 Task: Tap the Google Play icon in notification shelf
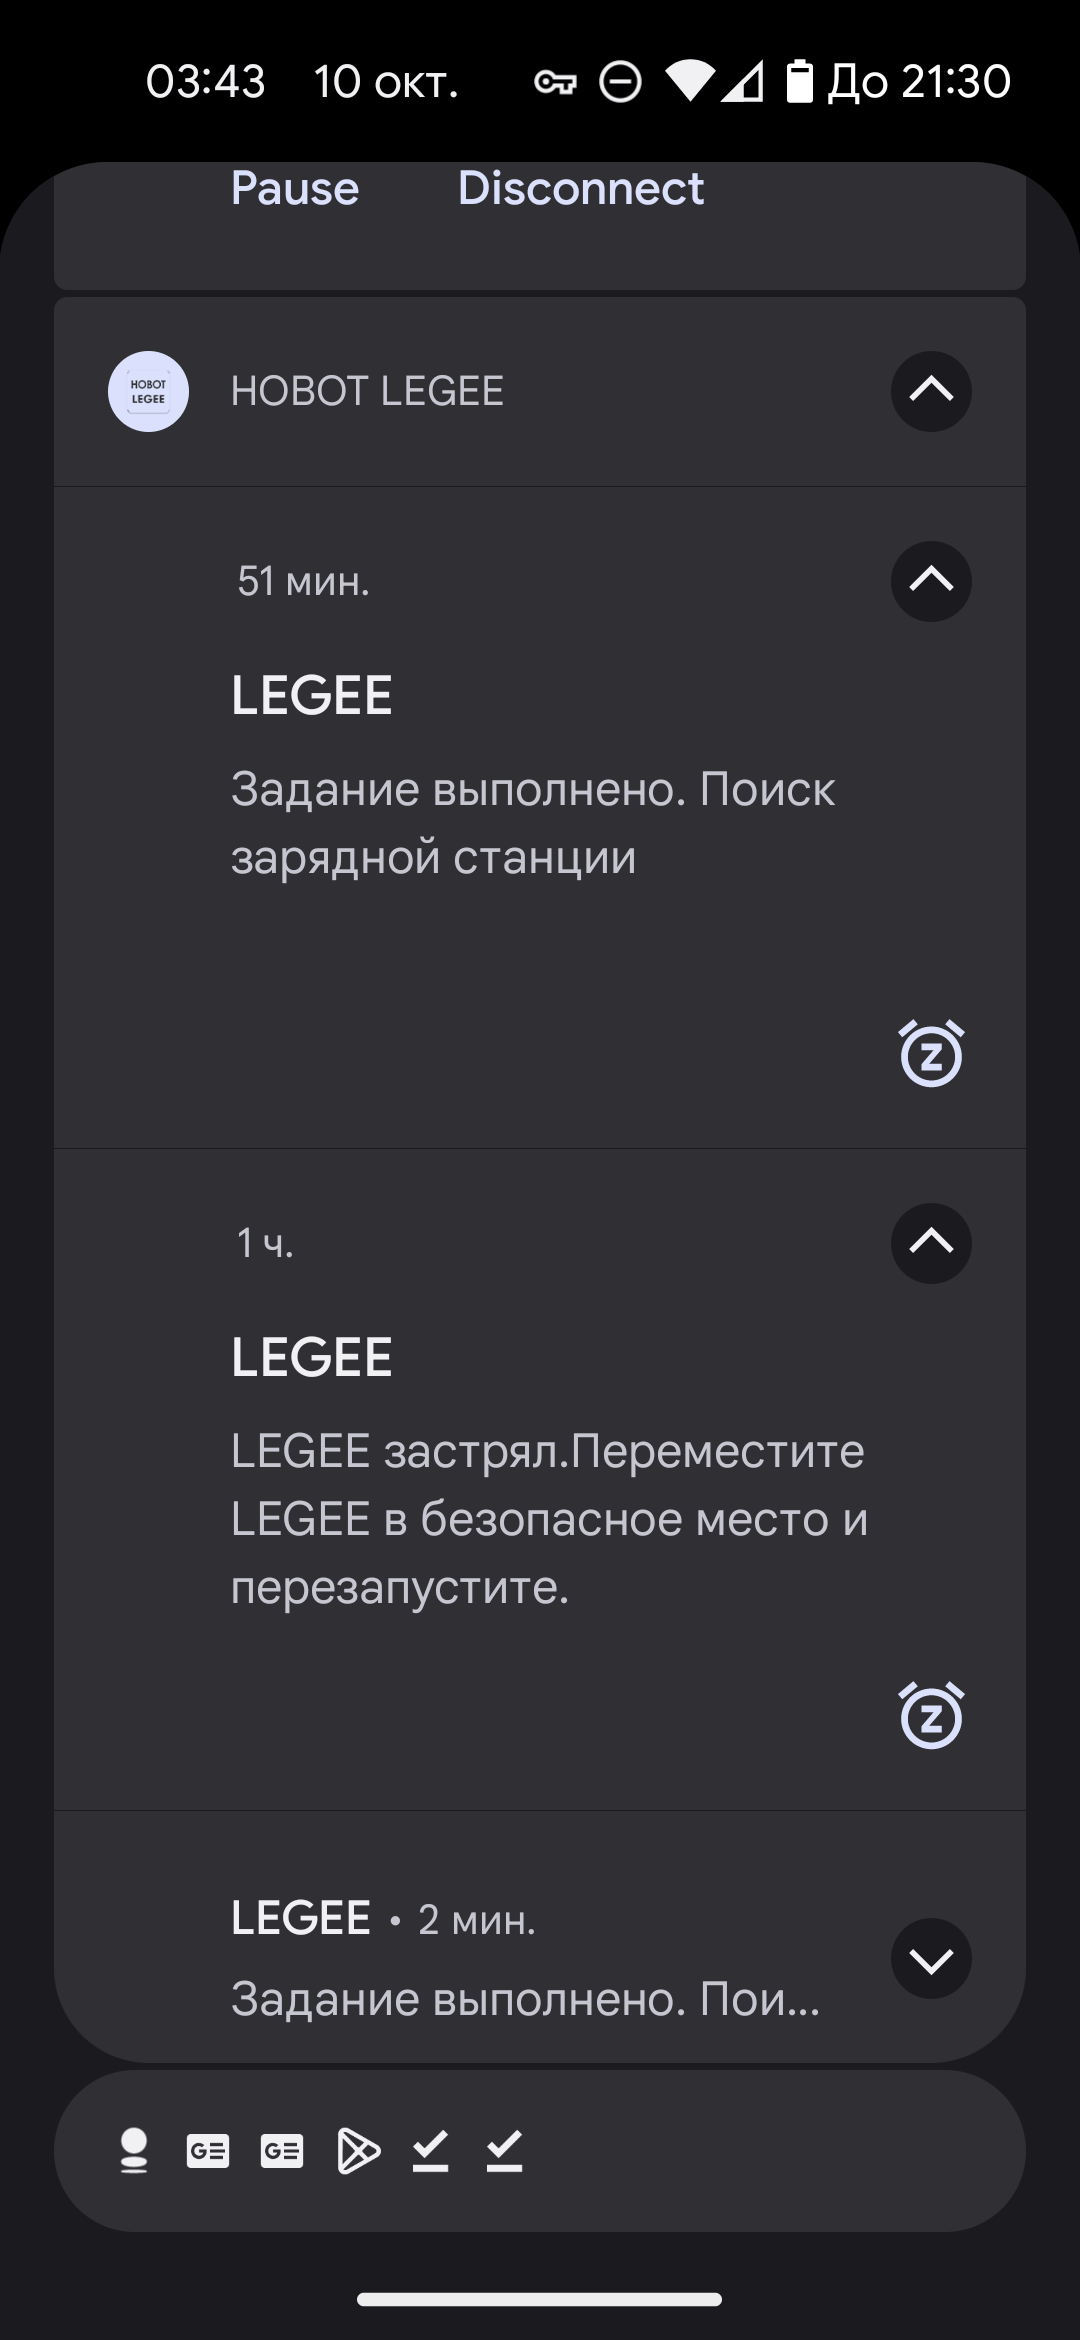[358, 2151]
